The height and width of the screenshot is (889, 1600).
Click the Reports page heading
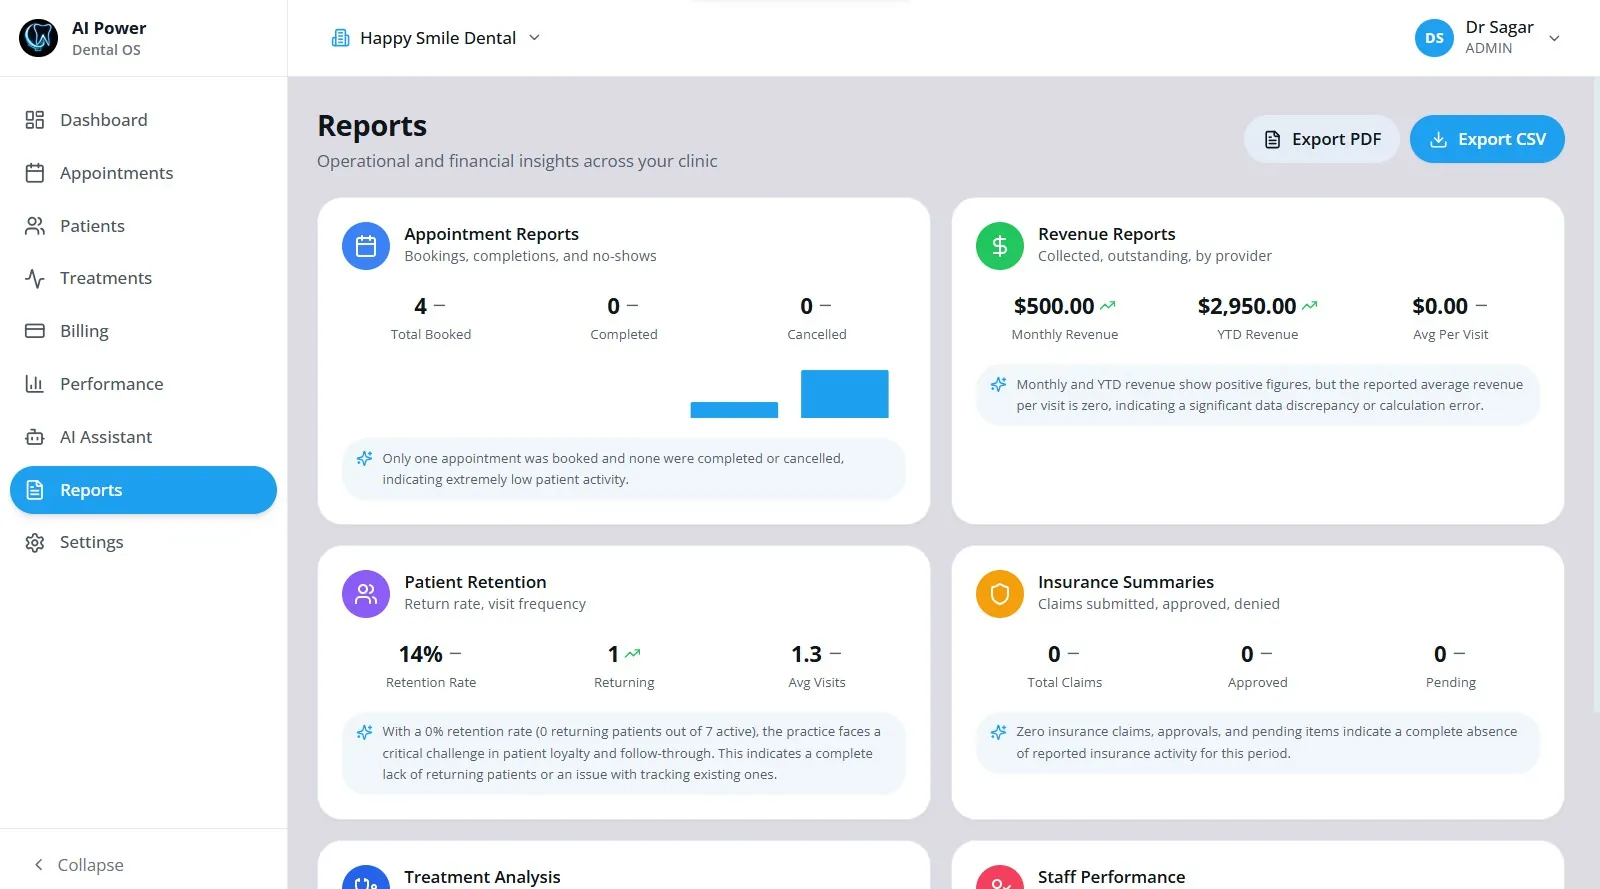tap(372, 126)
